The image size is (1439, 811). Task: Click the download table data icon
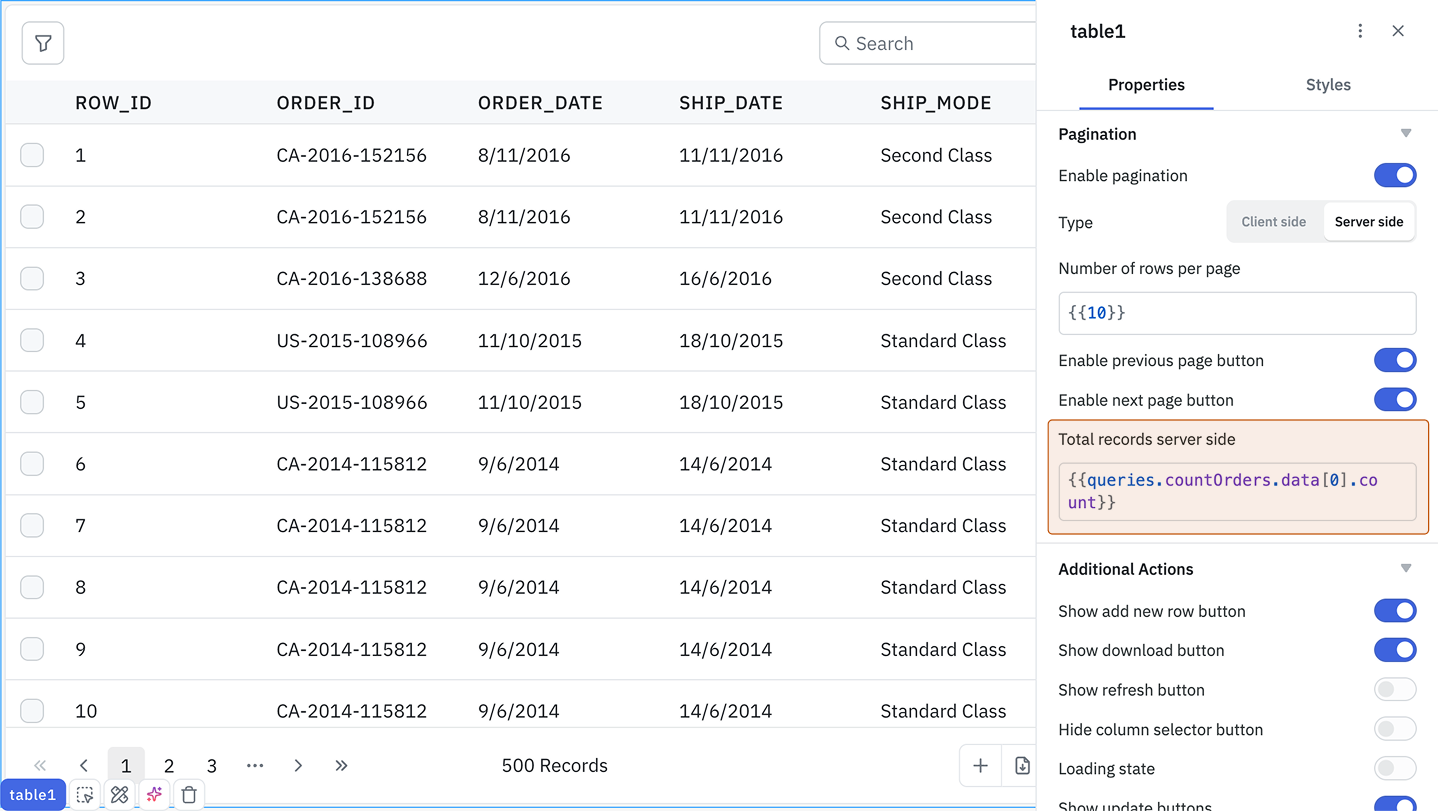tap(1022, 765)
